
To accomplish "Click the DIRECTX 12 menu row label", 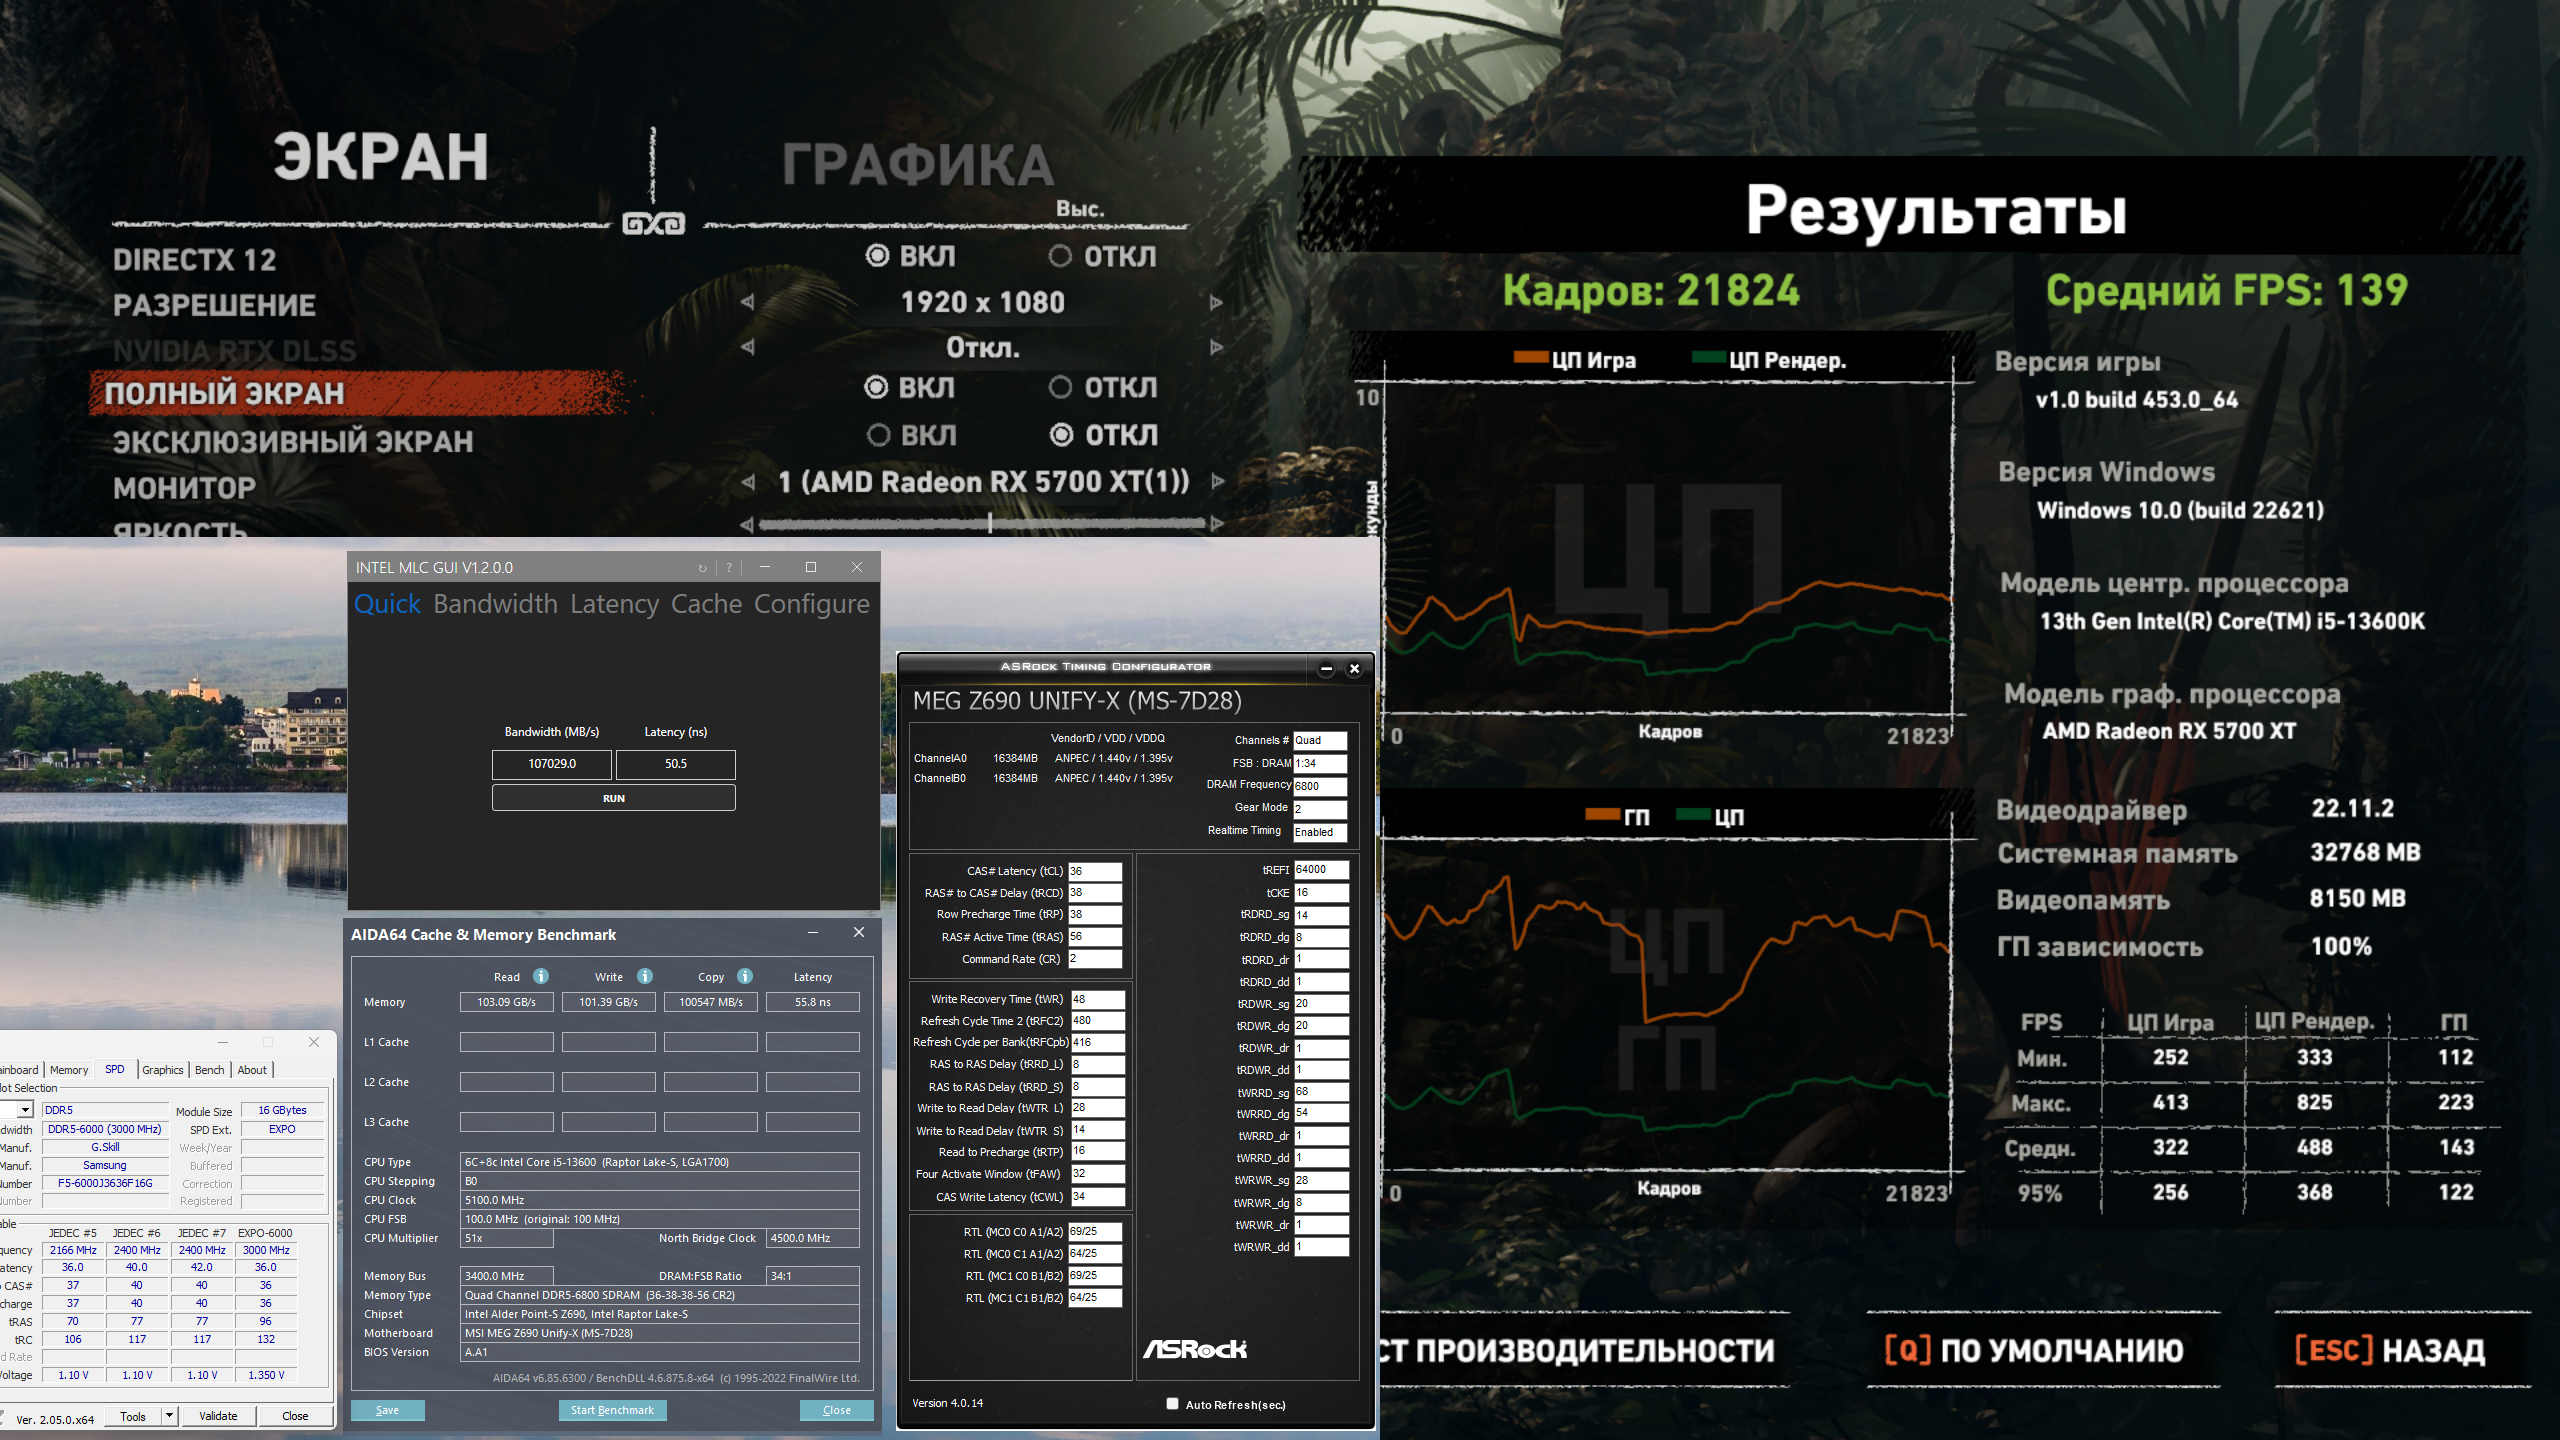I will tap(194, 260).
